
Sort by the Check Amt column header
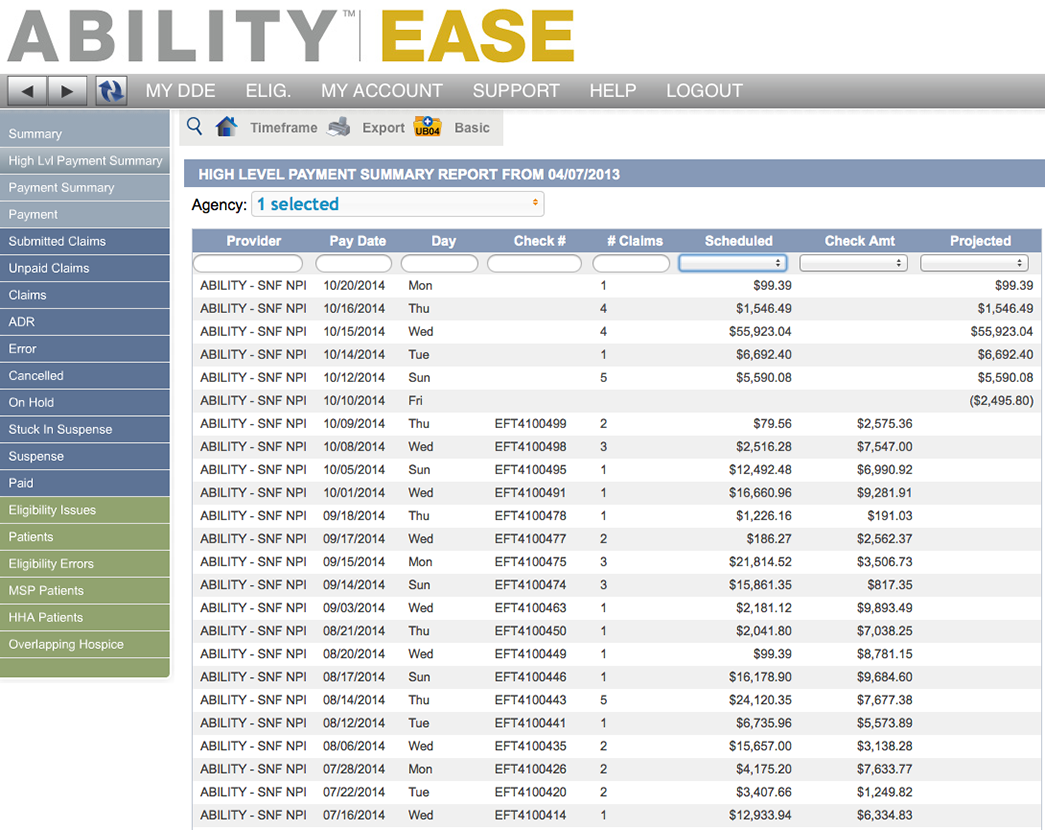[x=860, y=241]
